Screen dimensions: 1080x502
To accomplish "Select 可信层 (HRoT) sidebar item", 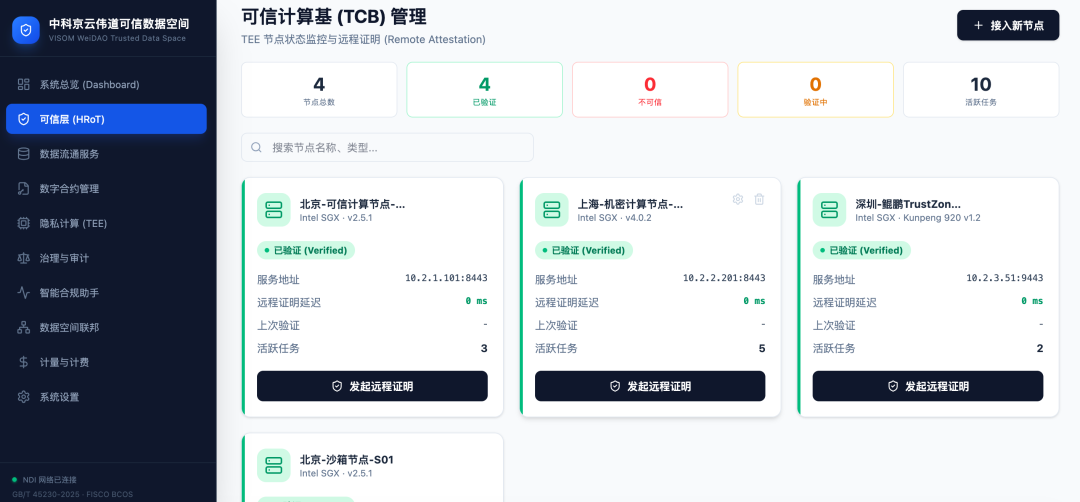I will point(106,119).
